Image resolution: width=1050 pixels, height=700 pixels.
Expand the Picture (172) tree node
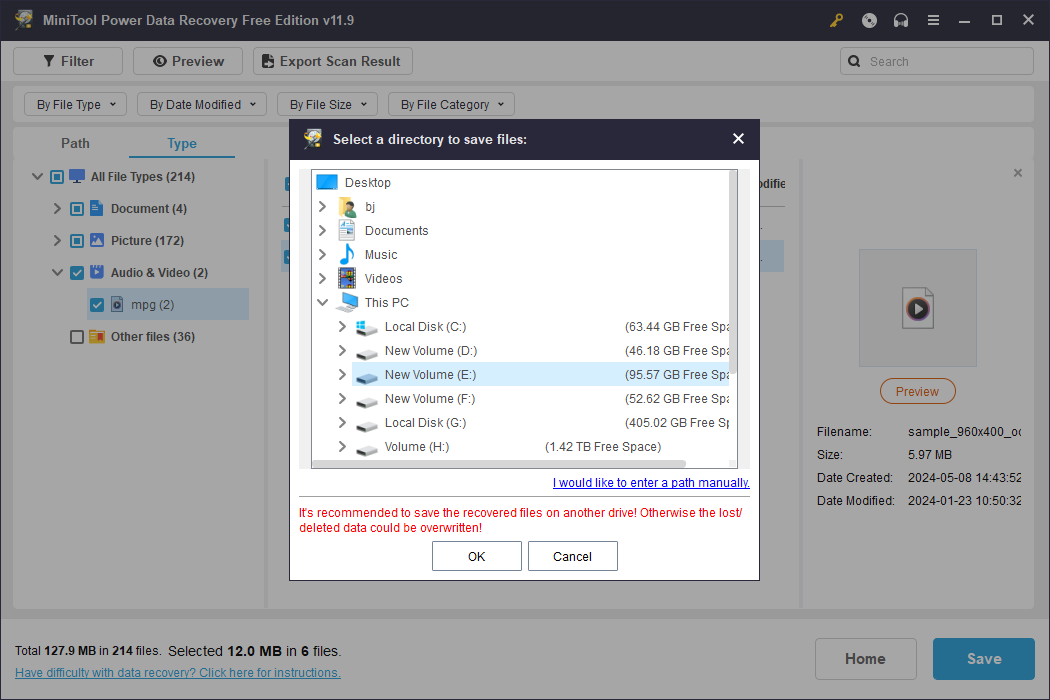click(57, 240)
